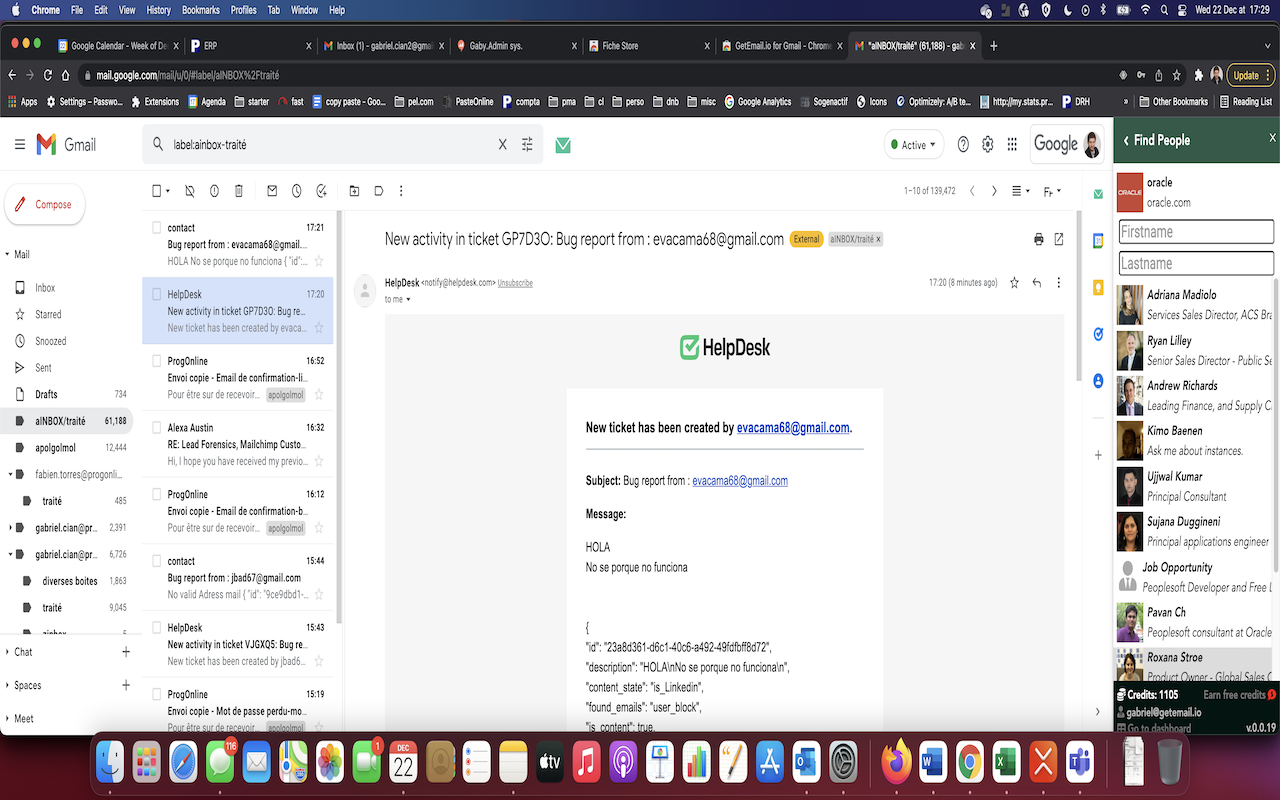This screenshot has height=800, width=1280.
Task: Click the Labels tag toolbar icon
Action: point(378,191)
